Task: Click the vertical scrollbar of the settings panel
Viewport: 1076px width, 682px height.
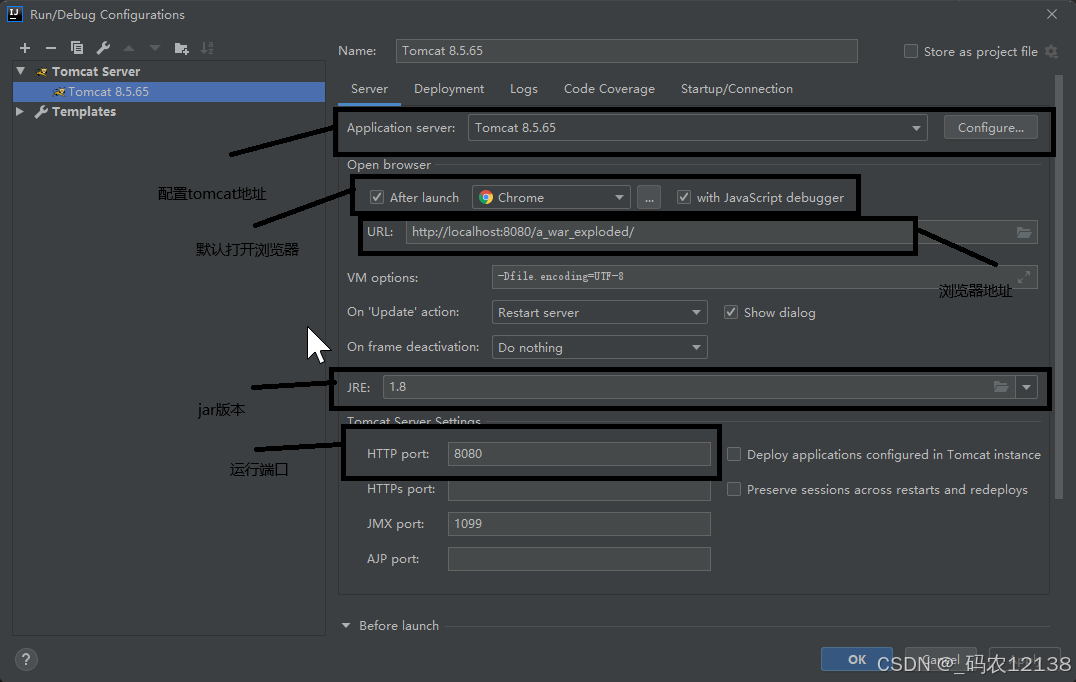Action: click(x=1058, y=288)
